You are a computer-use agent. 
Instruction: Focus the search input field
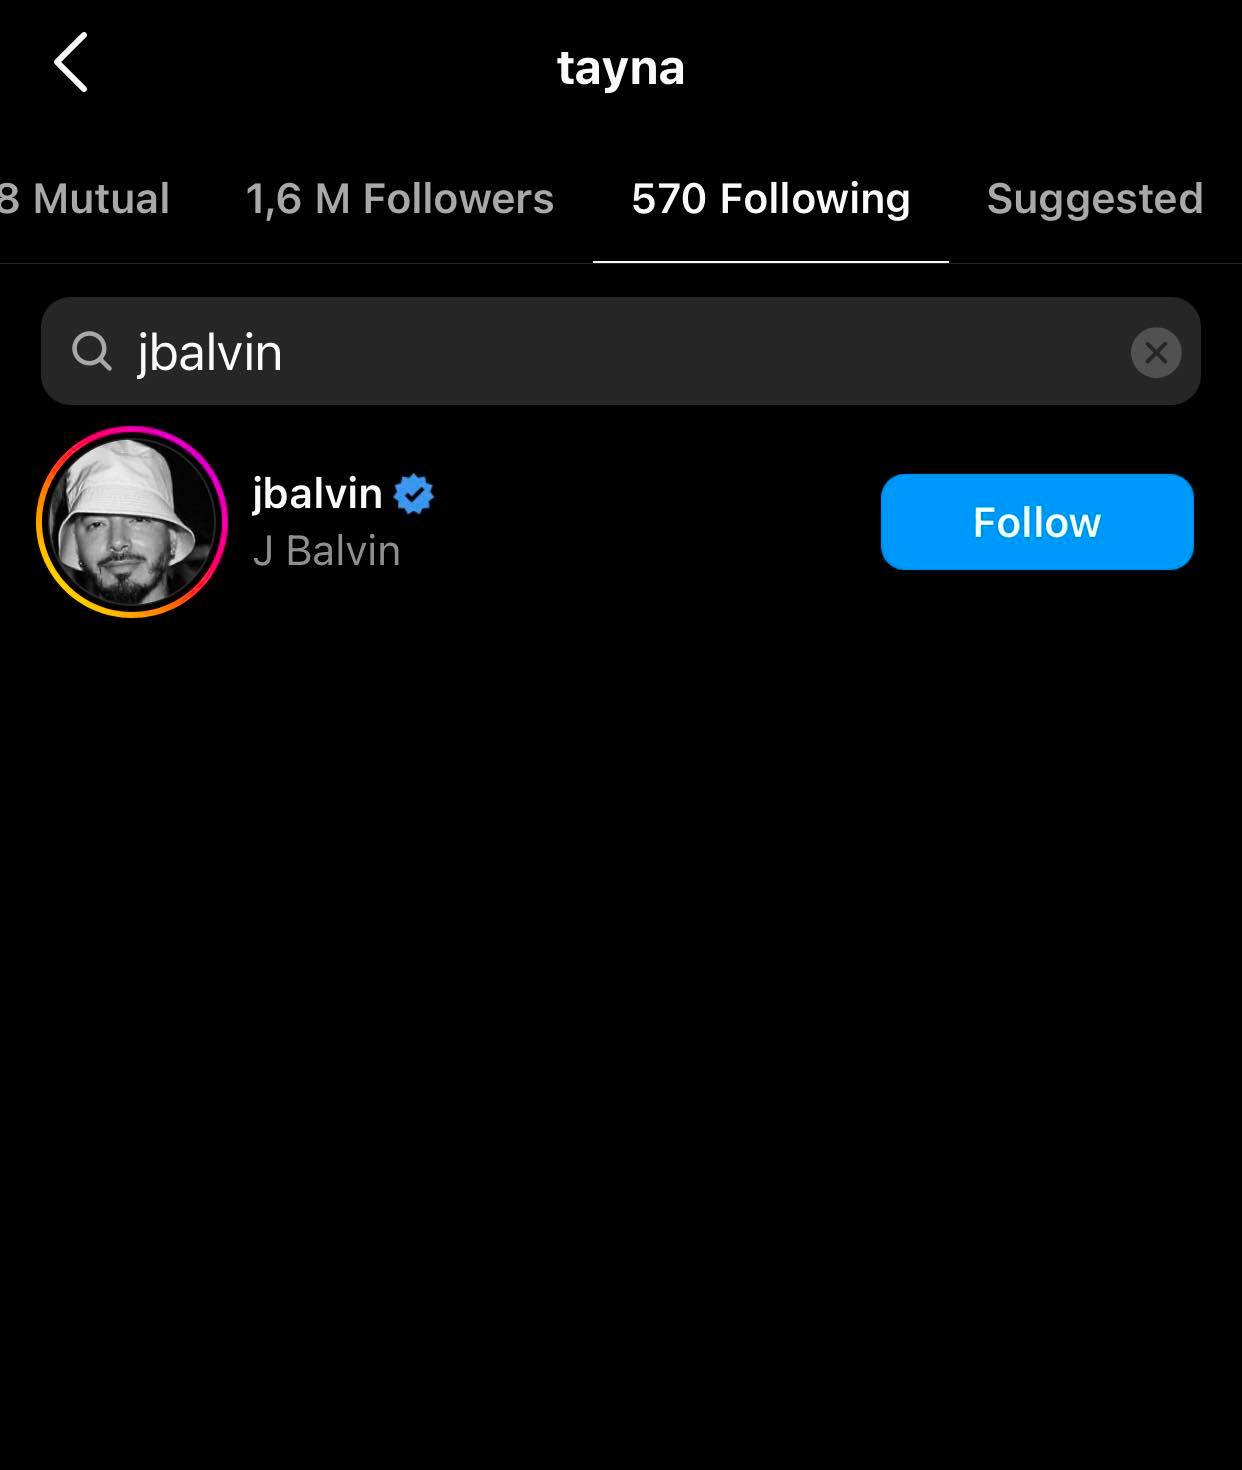[x=620, y=351]
